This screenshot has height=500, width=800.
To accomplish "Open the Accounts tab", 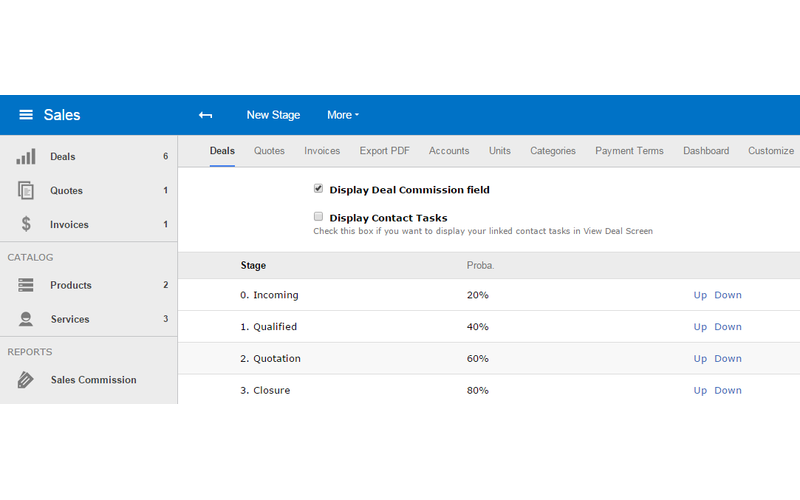I will [x=449, y=151].
